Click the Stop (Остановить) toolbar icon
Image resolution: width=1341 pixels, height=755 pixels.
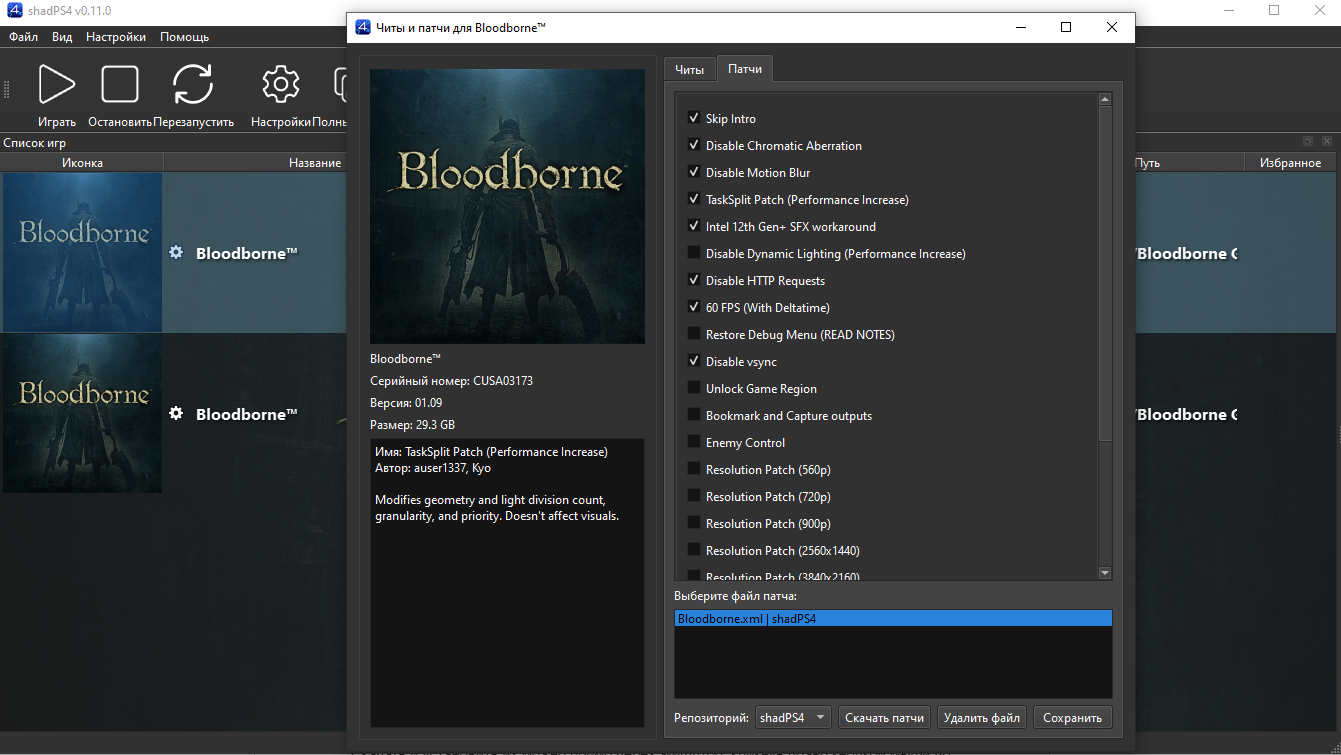pyautogui.click(x=120, y=84)
